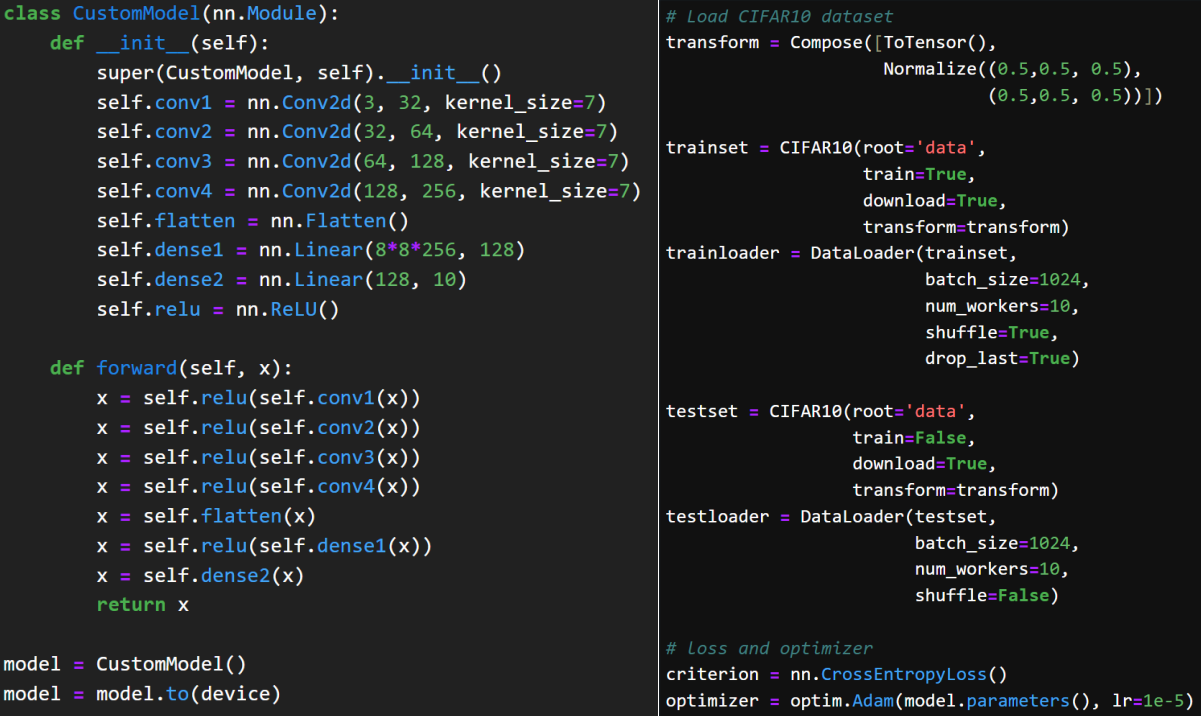The height and width of the screenshot is (716, 1201).
Task: Click the 'testloader = DataLoader(testset,' line
Action: (x=831, y=516)
